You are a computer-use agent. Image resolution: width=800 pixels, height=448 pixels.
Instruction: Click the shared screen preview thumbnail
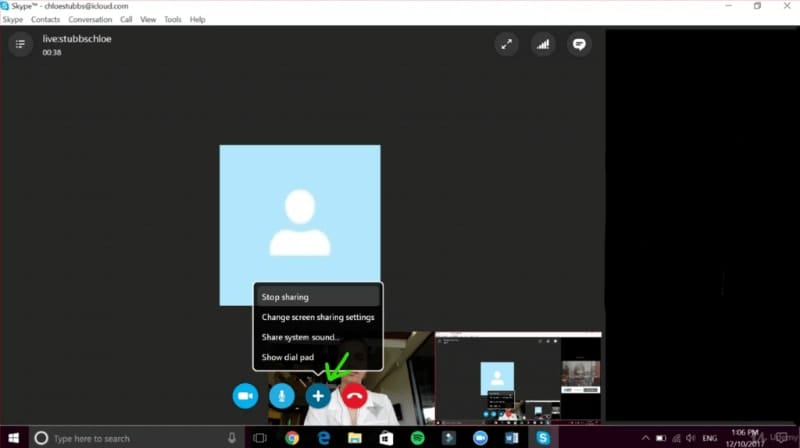[x=518, y=379]
